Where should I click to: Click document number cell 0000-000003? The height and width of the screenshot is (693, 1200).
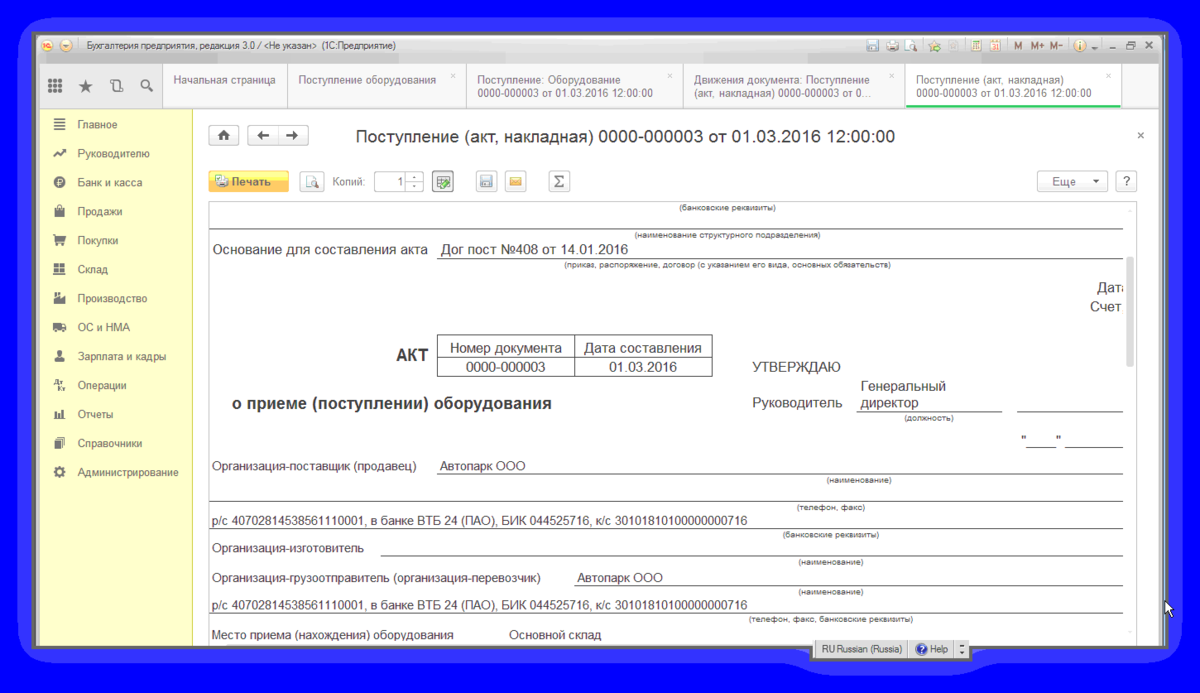[506, 367]
